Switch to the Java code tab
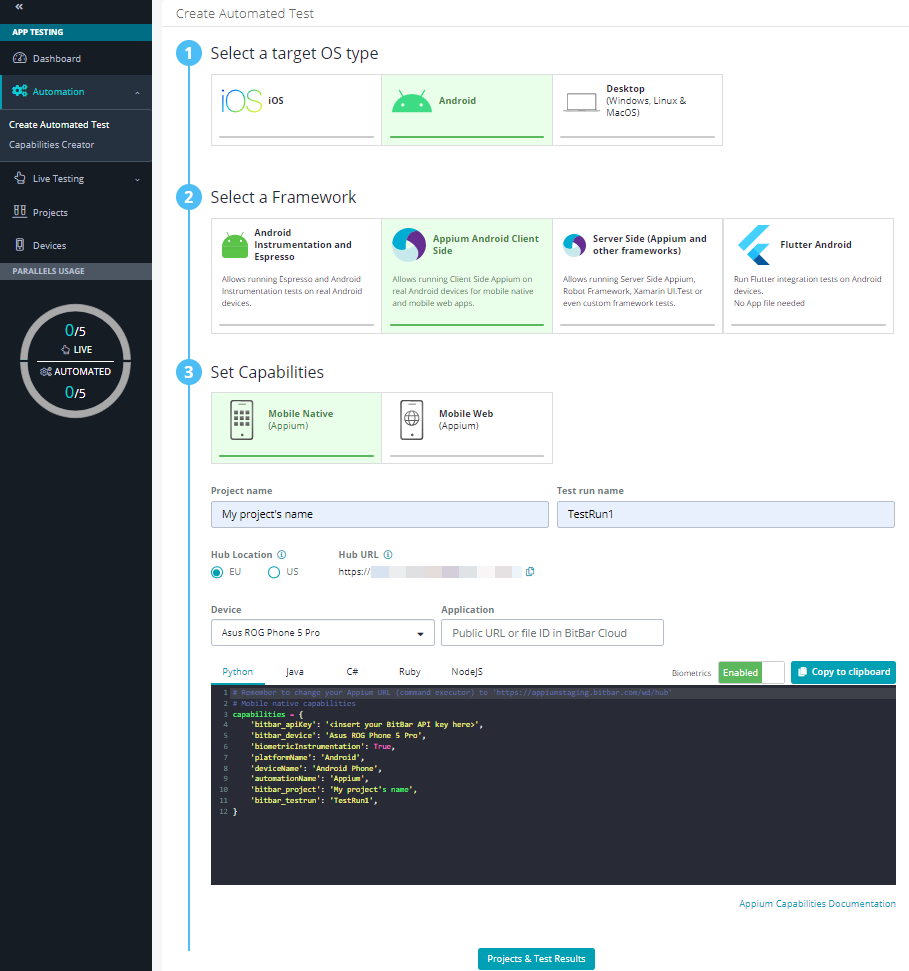This screenshot has height=971, width=909. [x=294, y=672]
